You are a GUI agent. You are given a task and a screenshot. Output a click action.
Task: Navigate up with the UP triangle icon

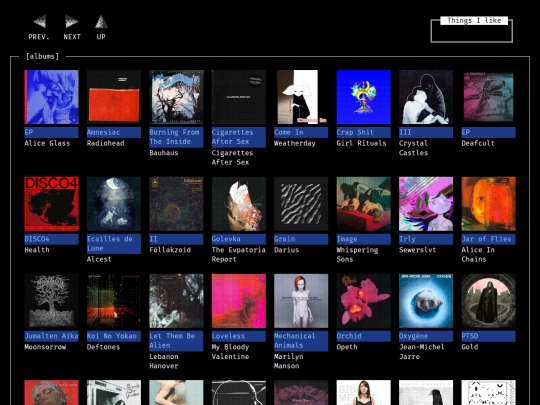pos(101,22)
